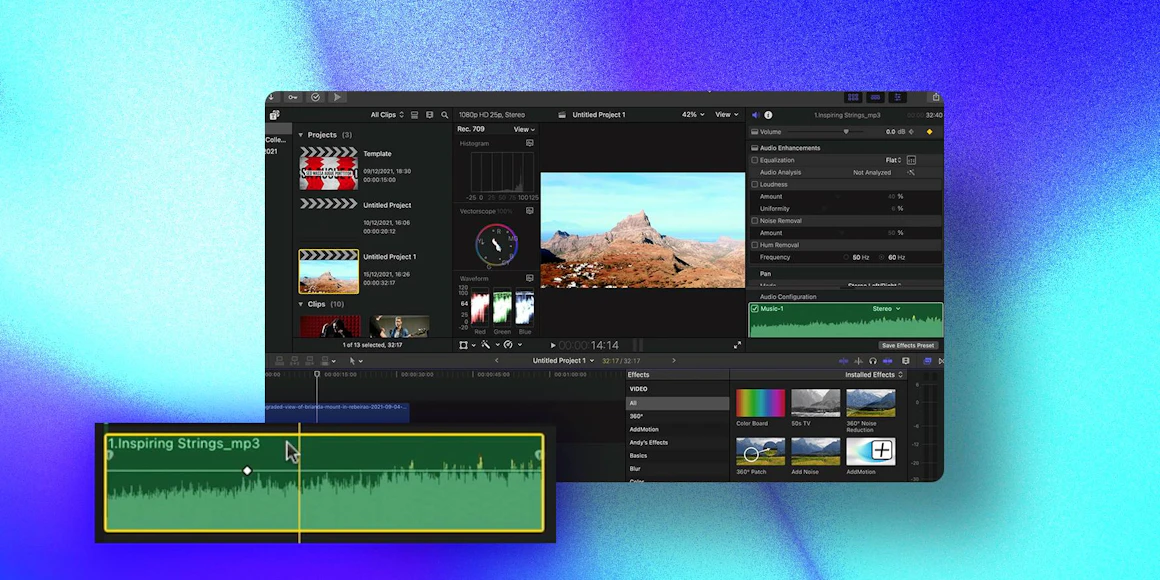Click the Histogram scope settings icon

tap(530, 143)
